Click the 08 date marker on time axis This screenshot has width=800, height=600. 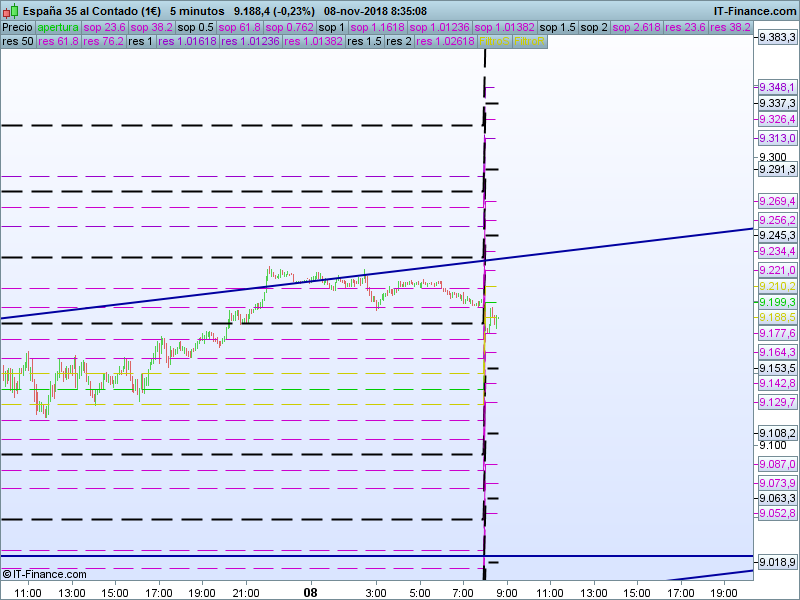tap(310, 591)
